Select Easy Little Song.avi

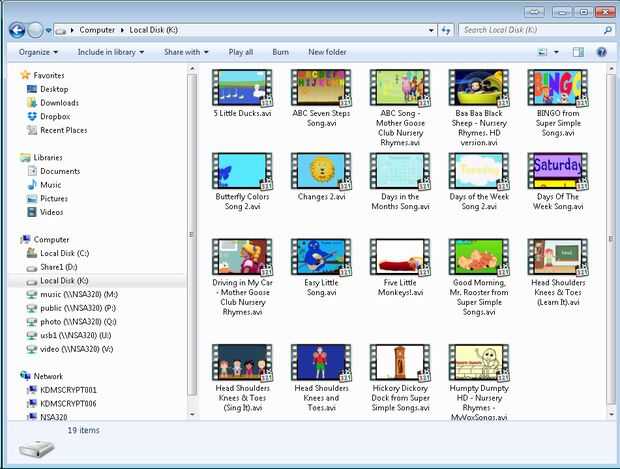point(321,268)
